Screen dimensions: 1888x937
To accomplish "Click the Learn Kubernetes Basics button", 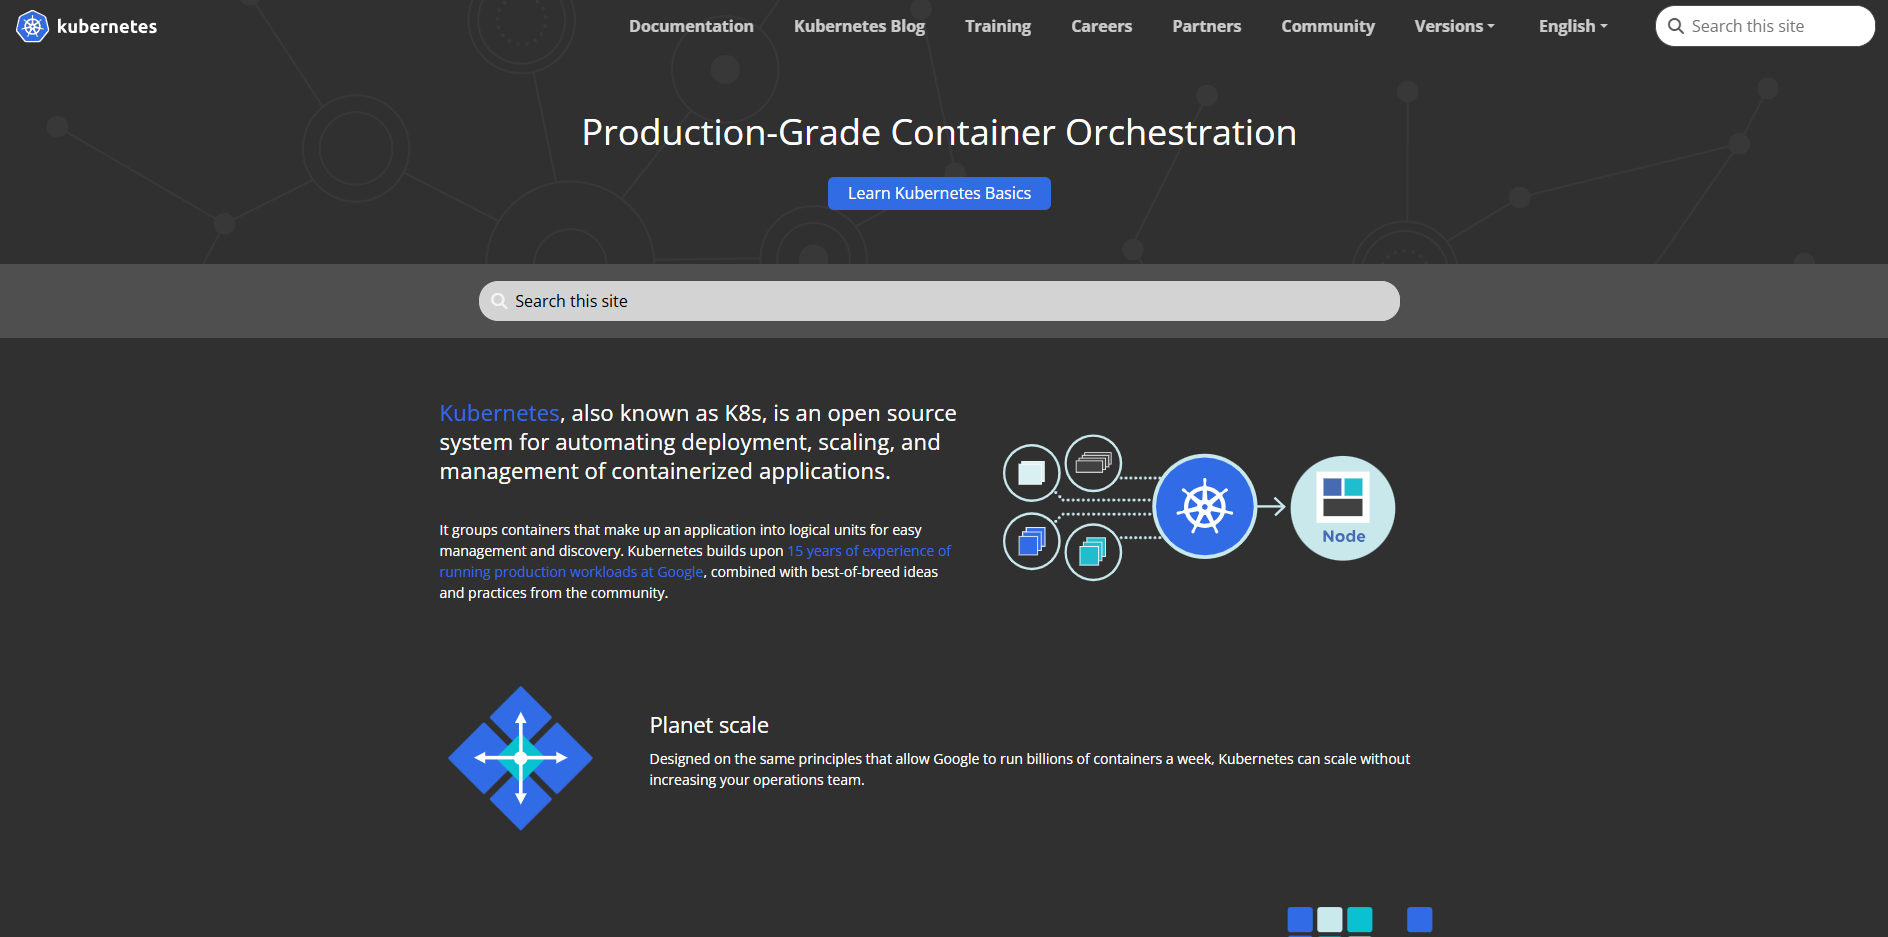I will click(939, 193).
